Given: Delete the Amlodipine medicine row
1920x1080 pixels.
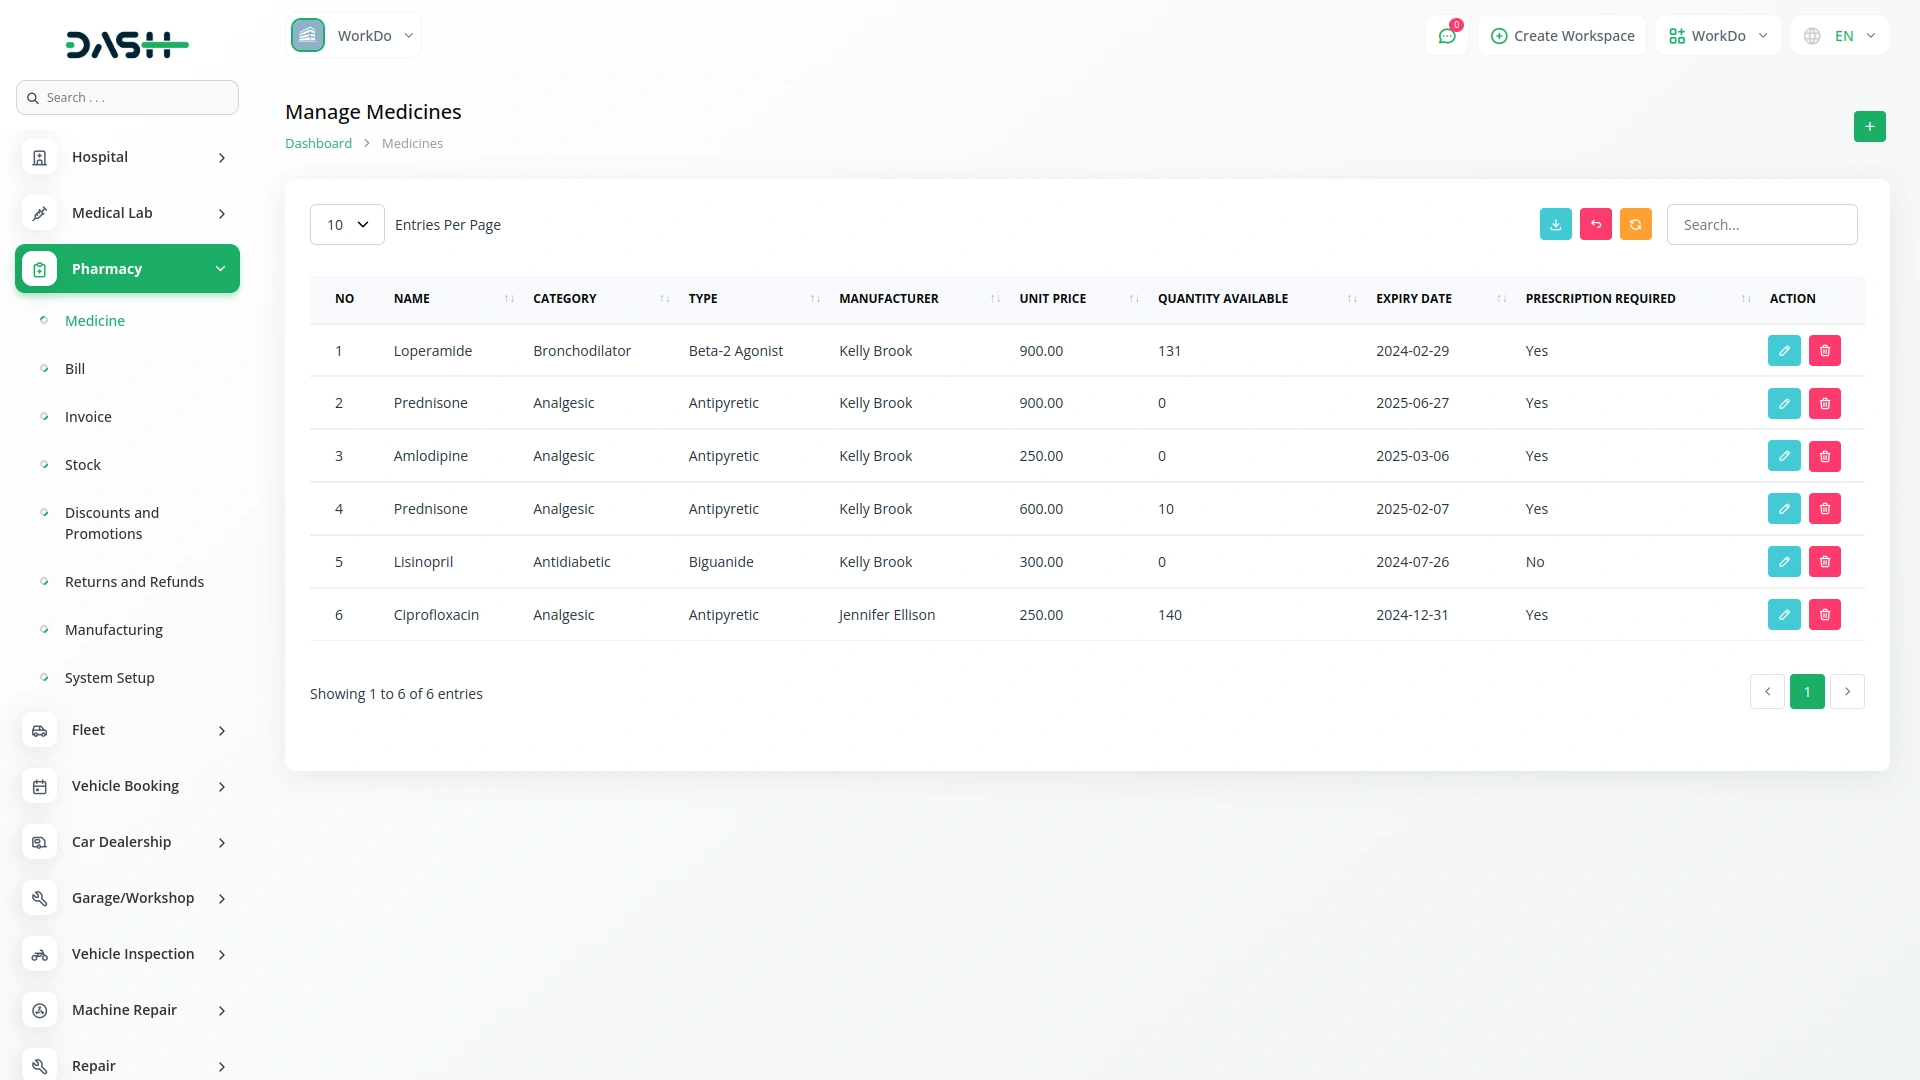Looking at the screenshot, I should pyautogui.click(x=1824, y=456).
